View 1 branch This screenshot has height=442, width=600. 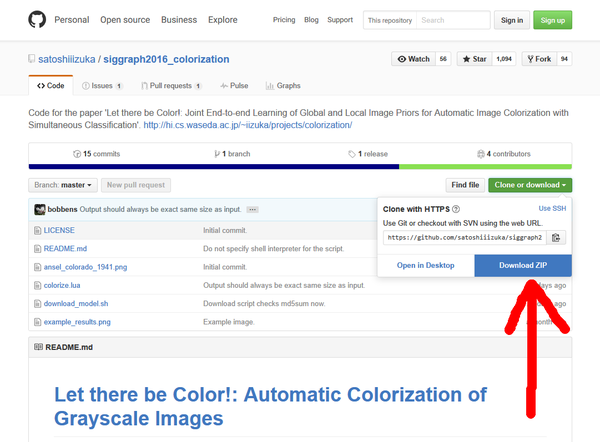pos(232,154)
